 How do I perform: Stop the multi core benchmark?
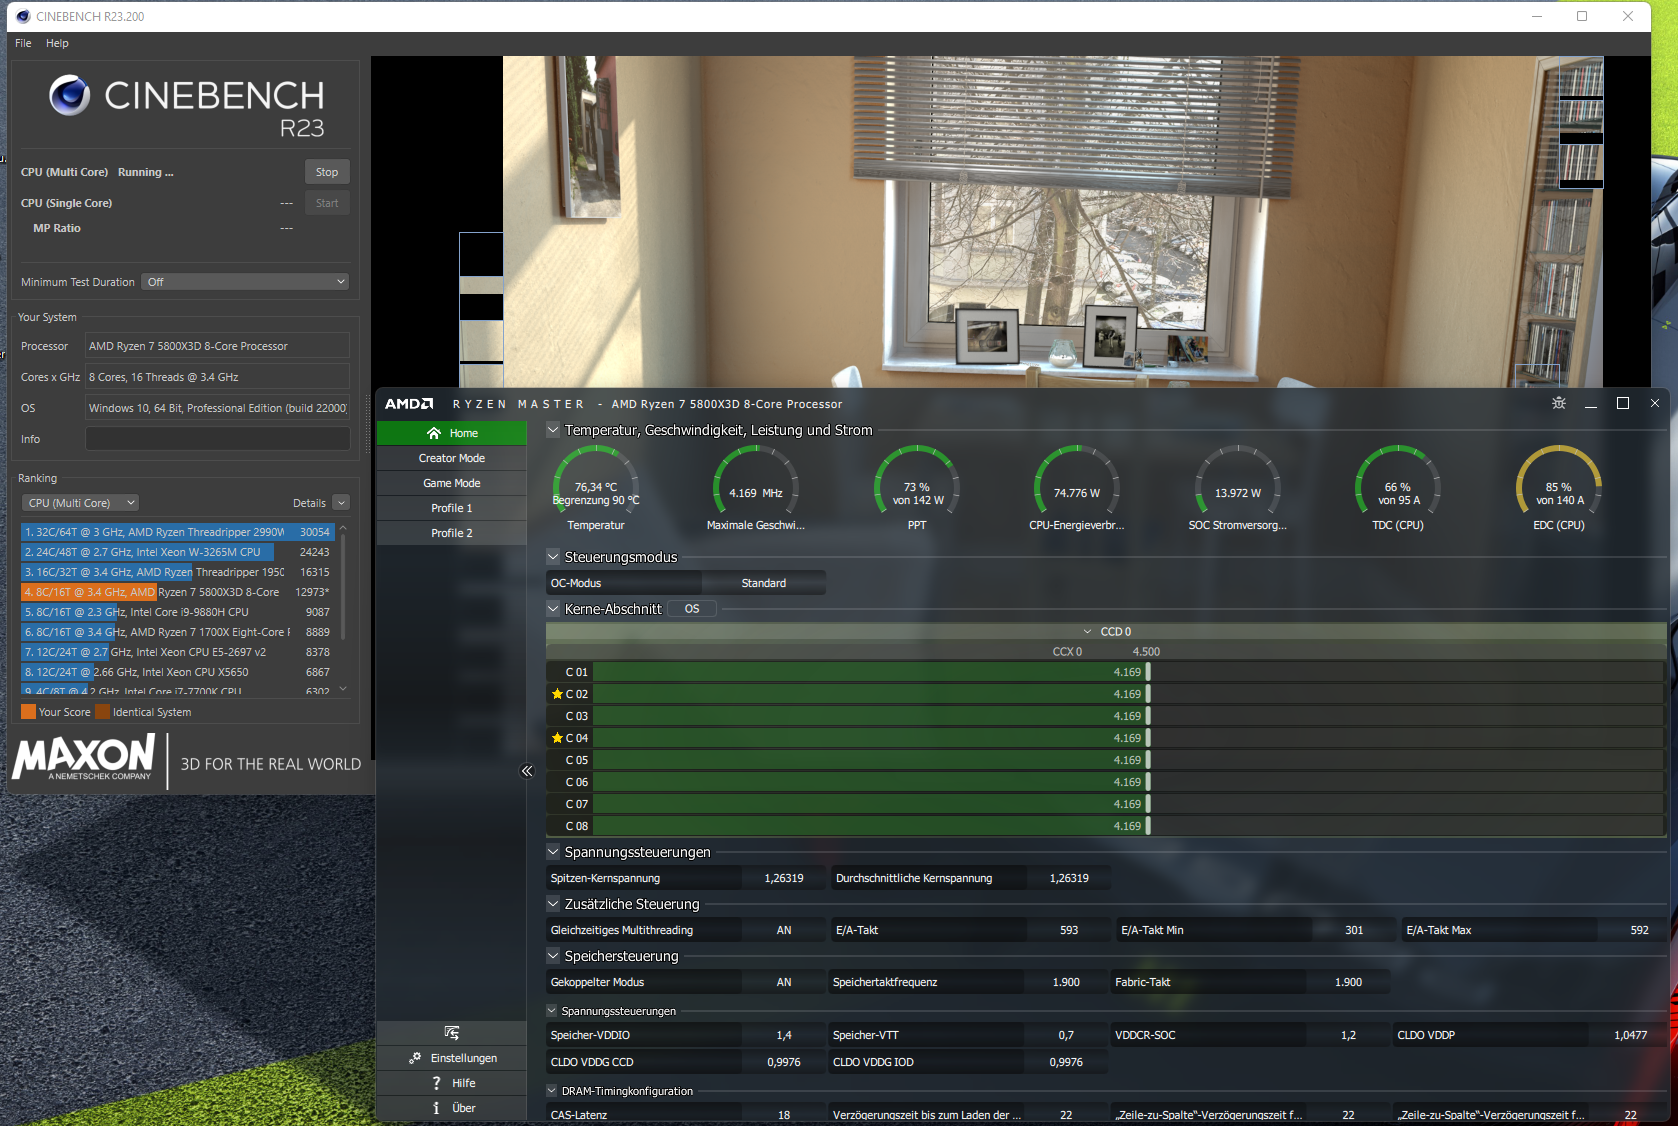327,172
